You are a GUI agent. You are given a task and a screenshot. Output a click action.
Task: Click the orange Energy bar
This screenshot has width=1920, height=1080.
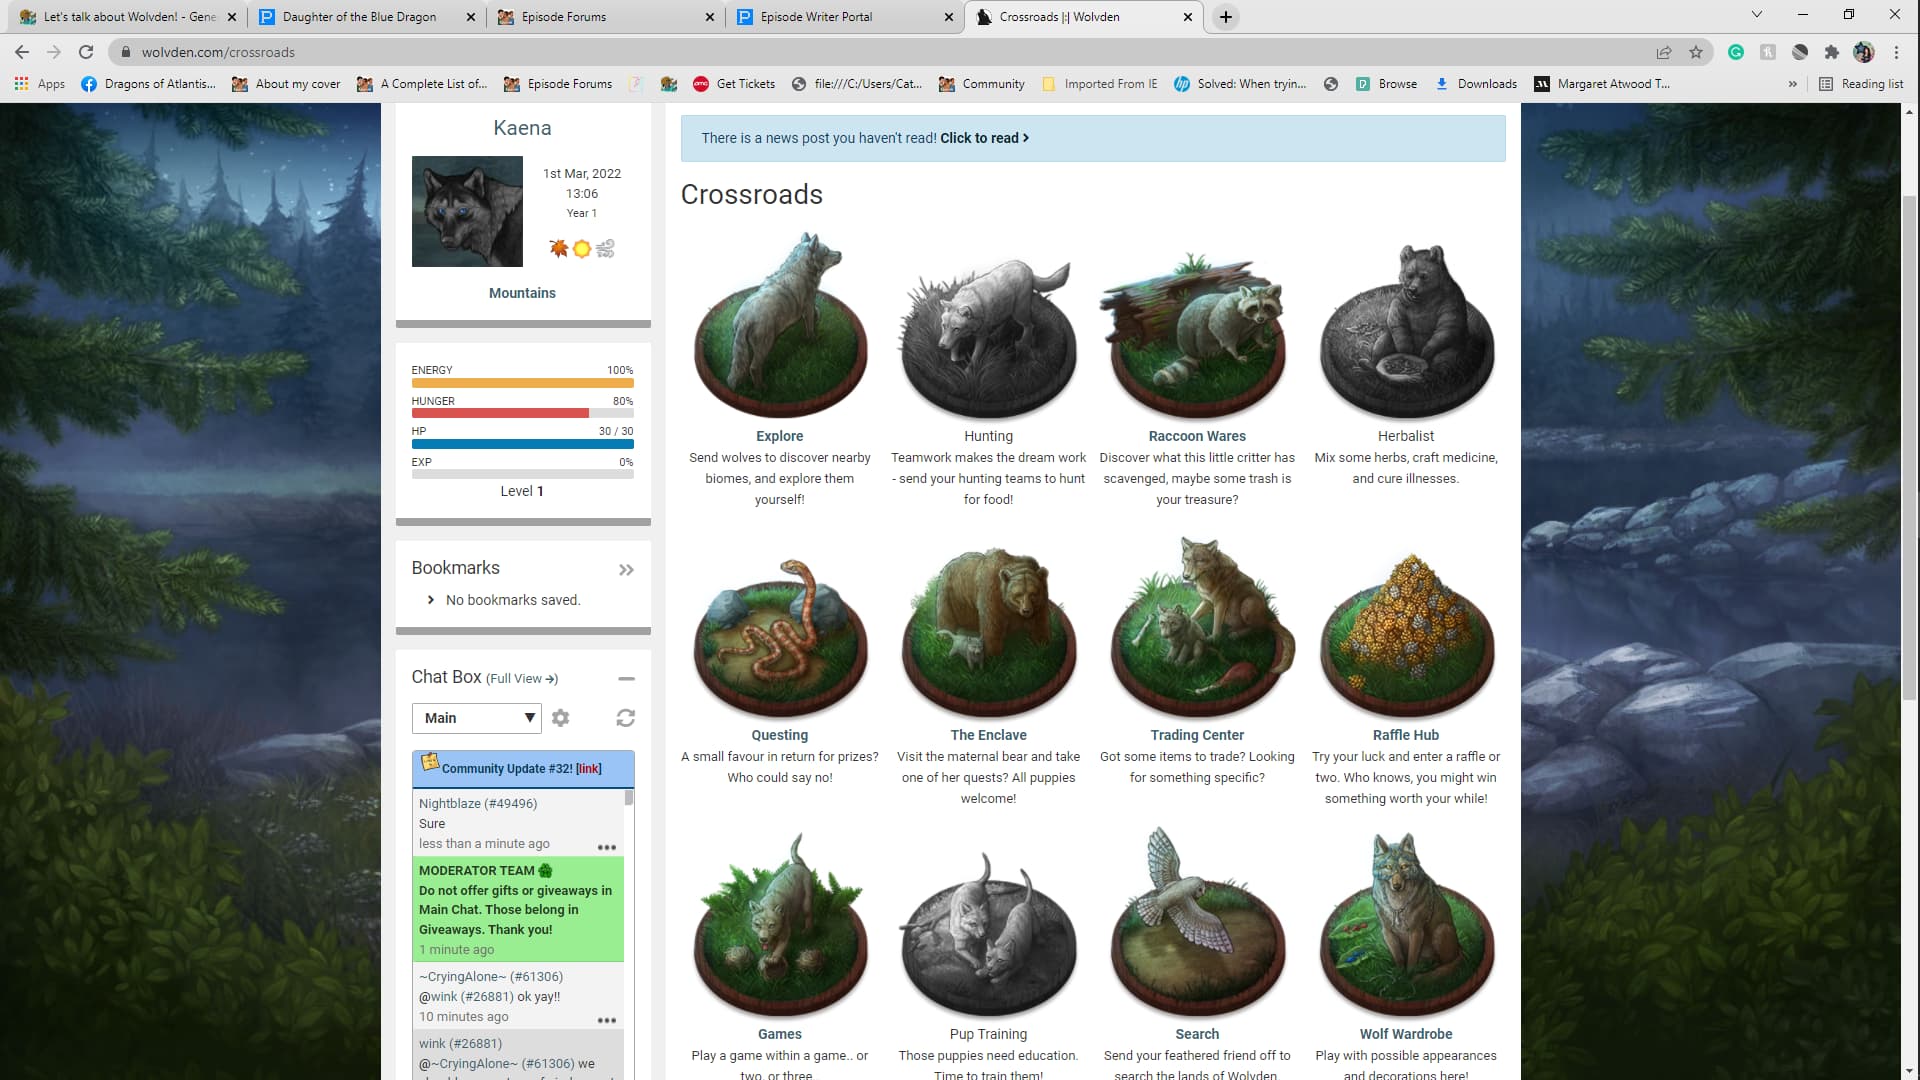click(x=523, y=383)
